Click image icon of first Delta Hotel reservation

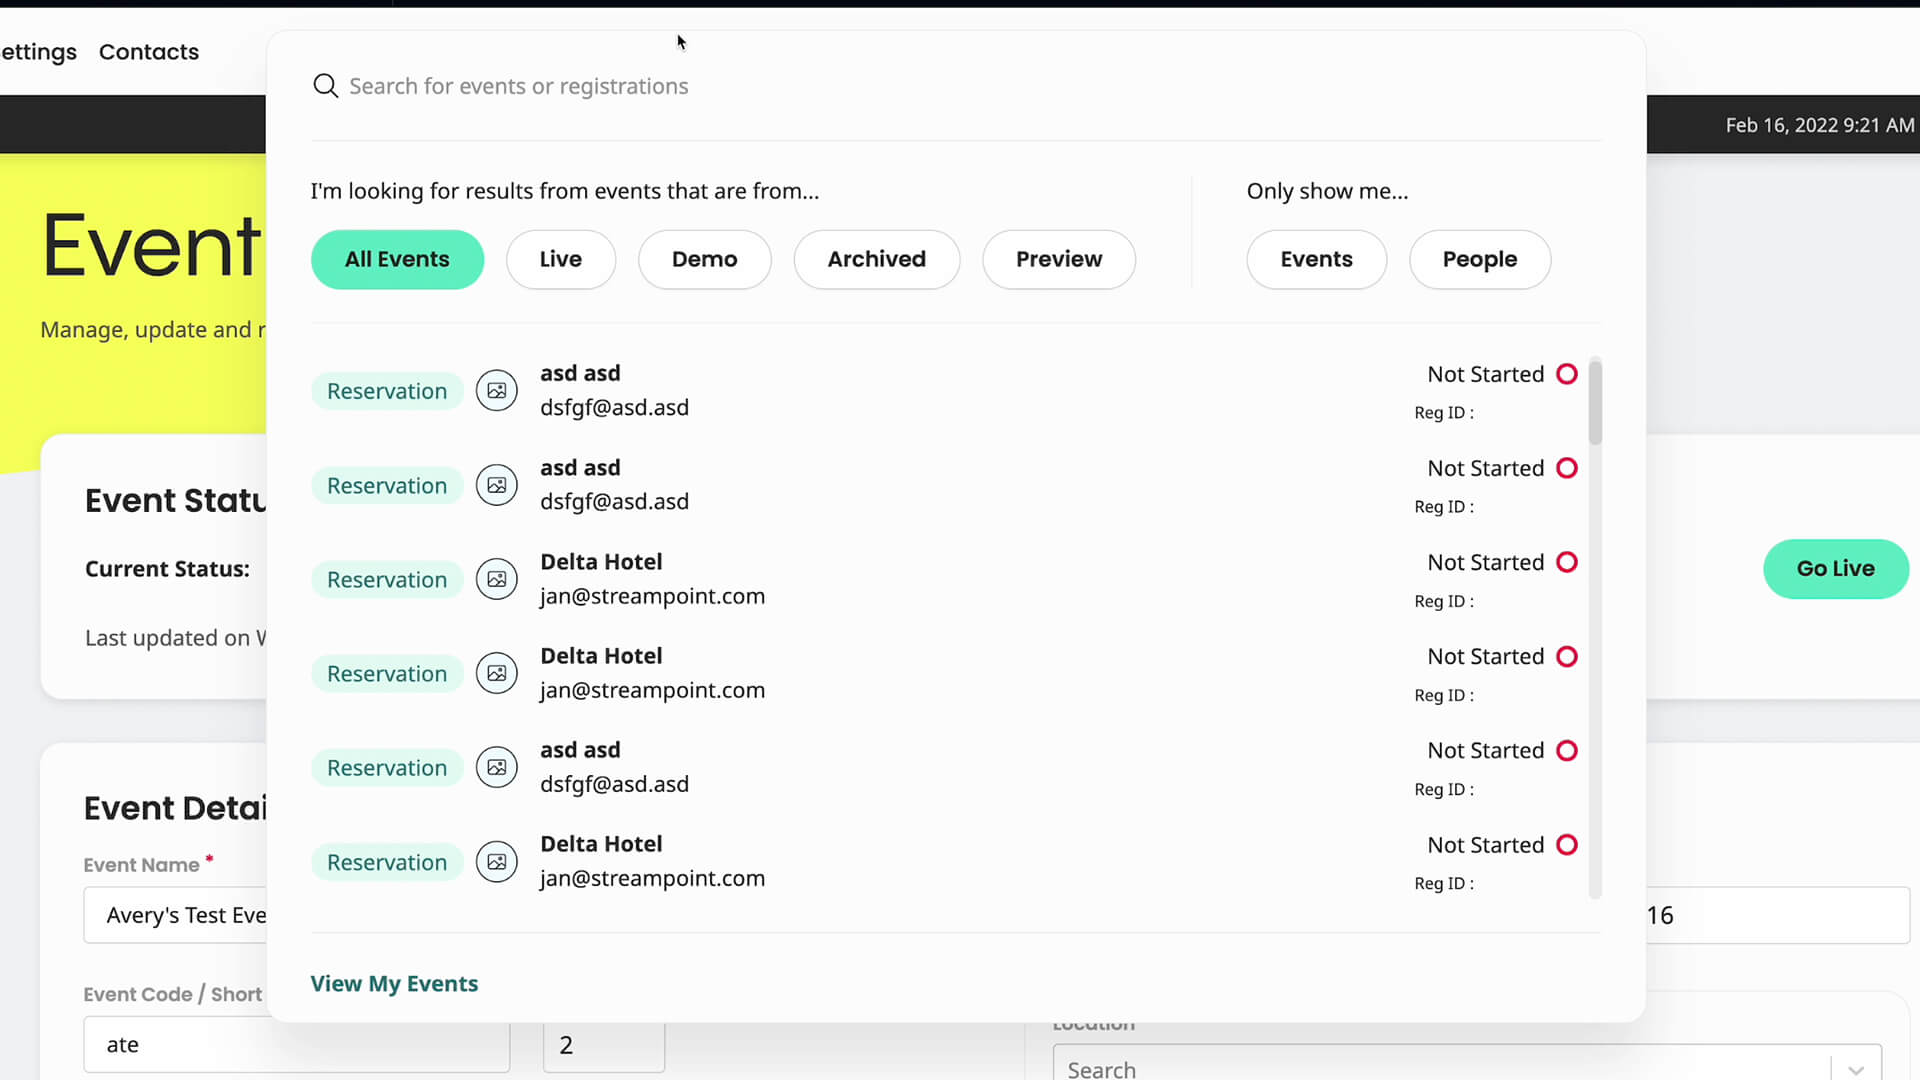point(496,579)
